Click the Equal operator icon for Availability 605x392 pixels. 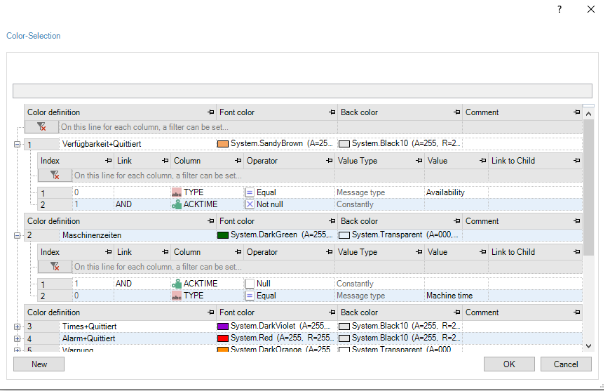pyautogui.click(x=250, y=192)
